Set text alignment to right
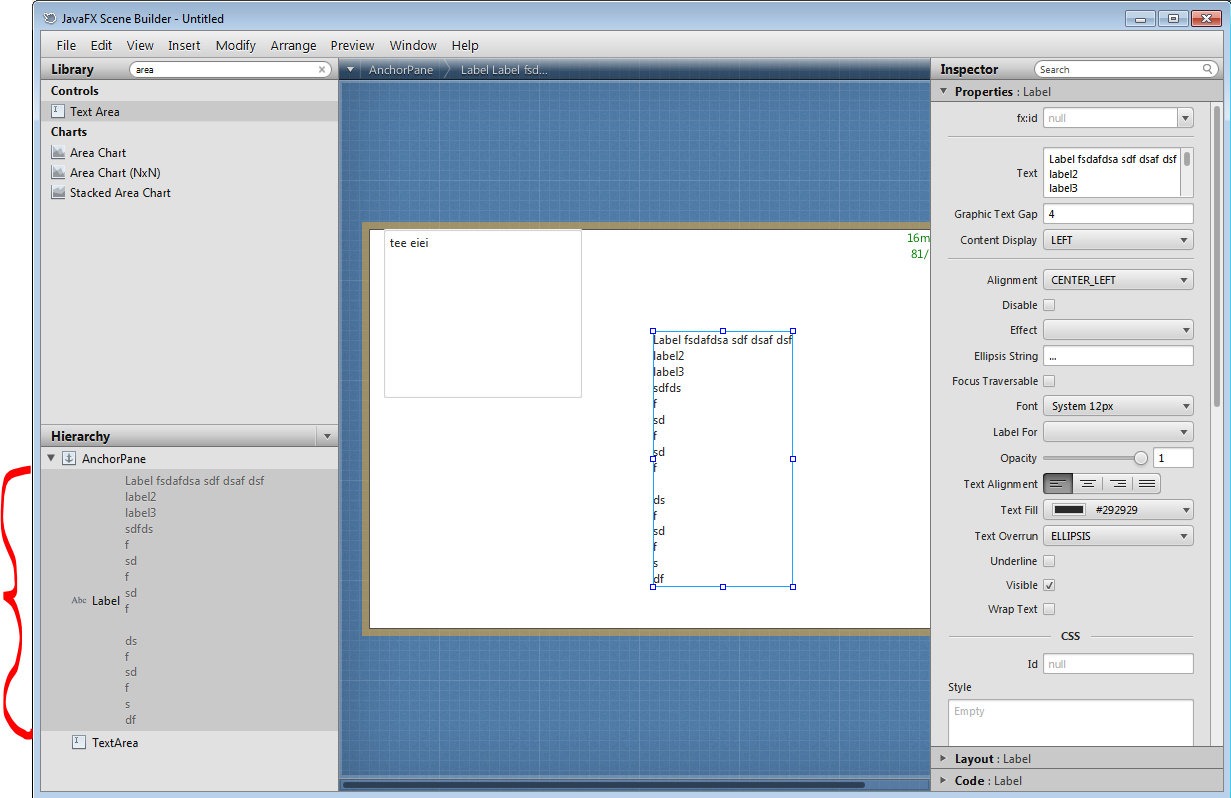This screenshot has width=1231, height=798. (x=1117, y=484)
